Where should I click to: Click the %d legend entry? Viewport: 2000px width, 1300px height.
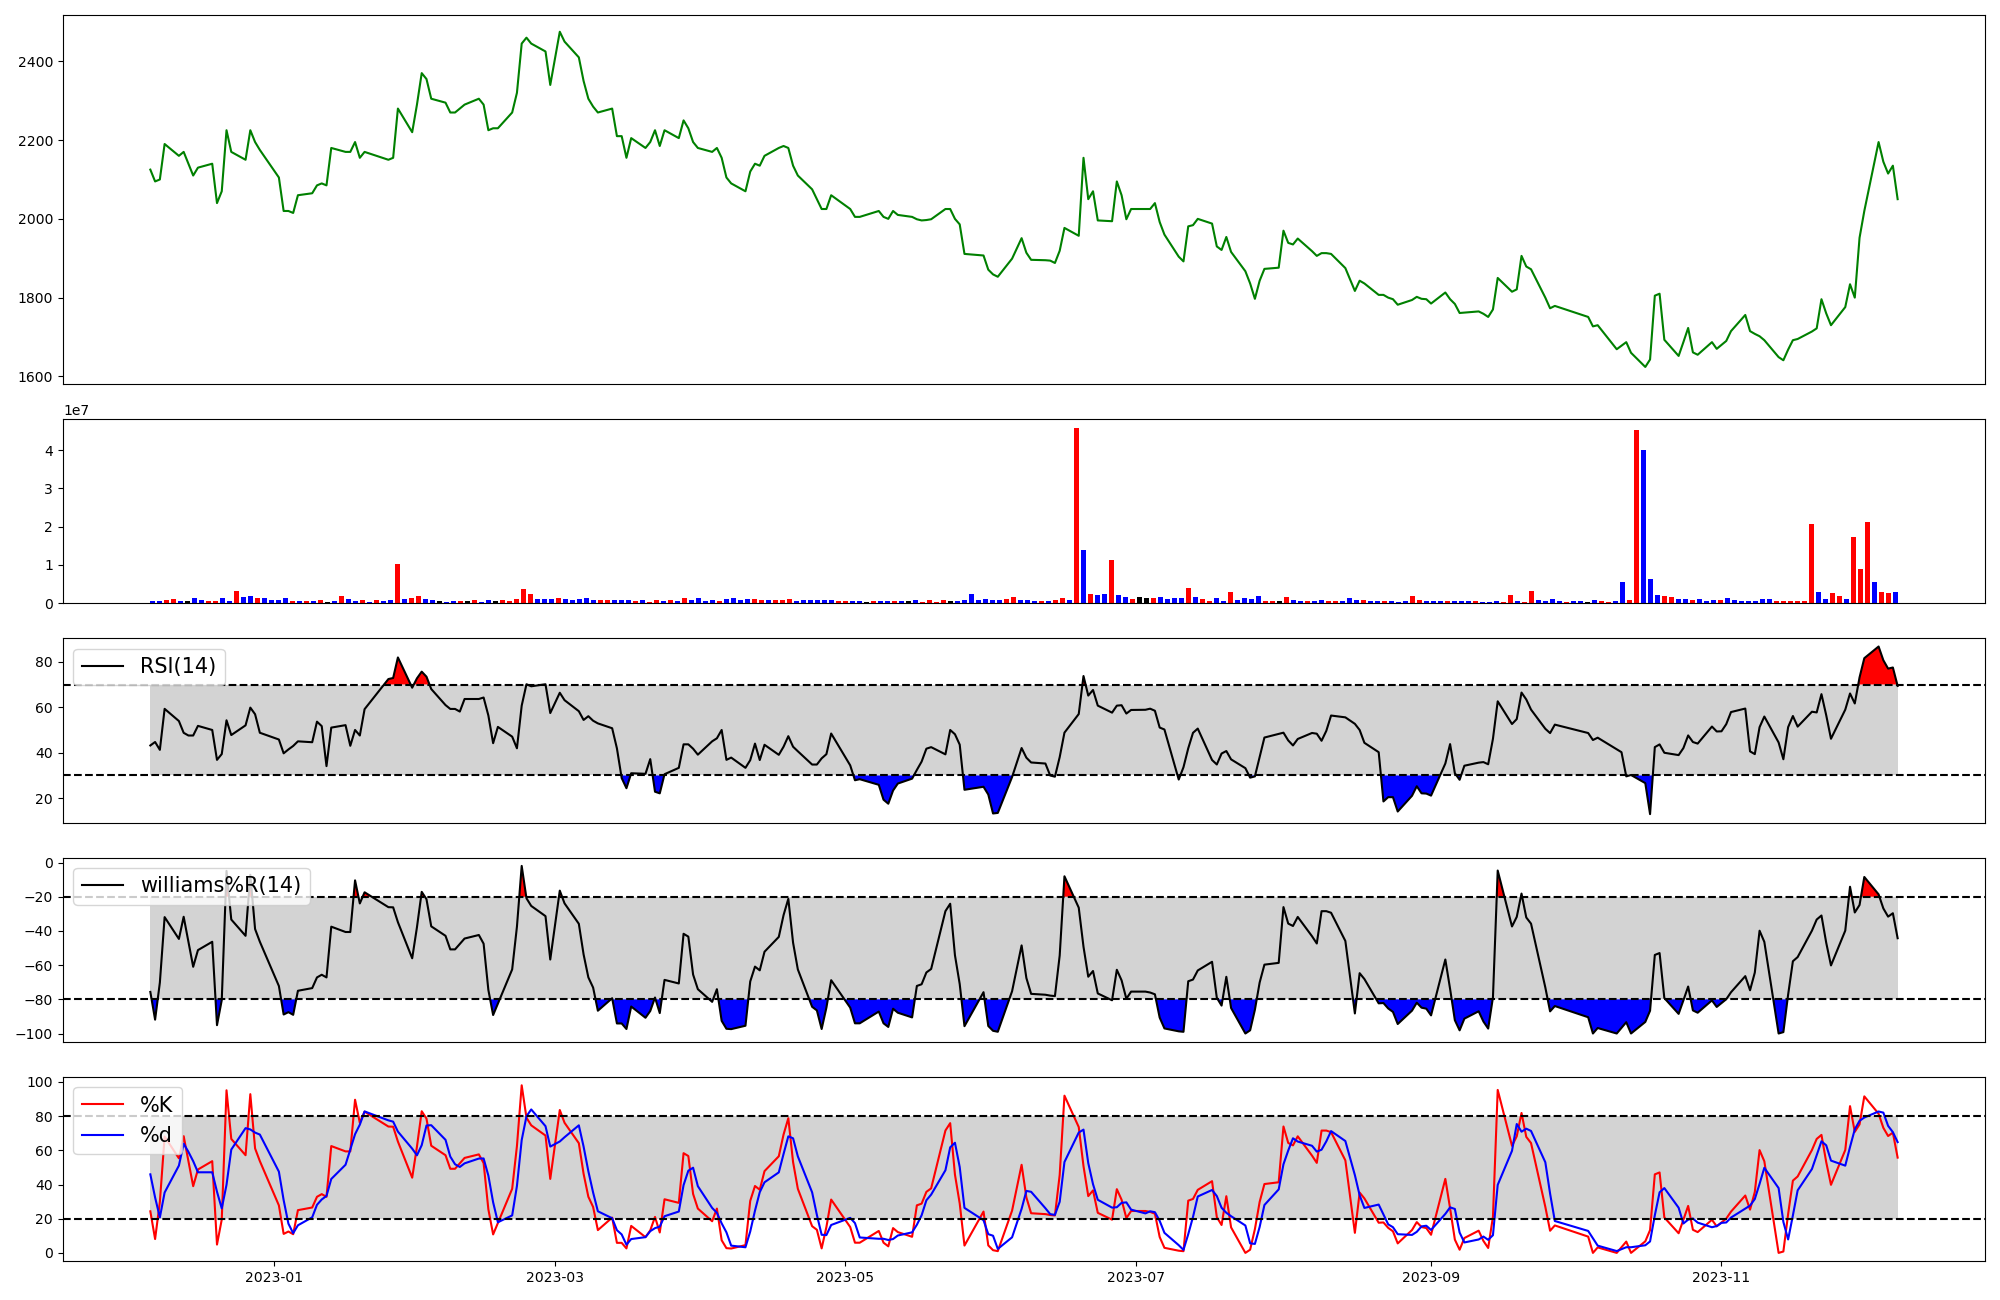[156, 1135]
